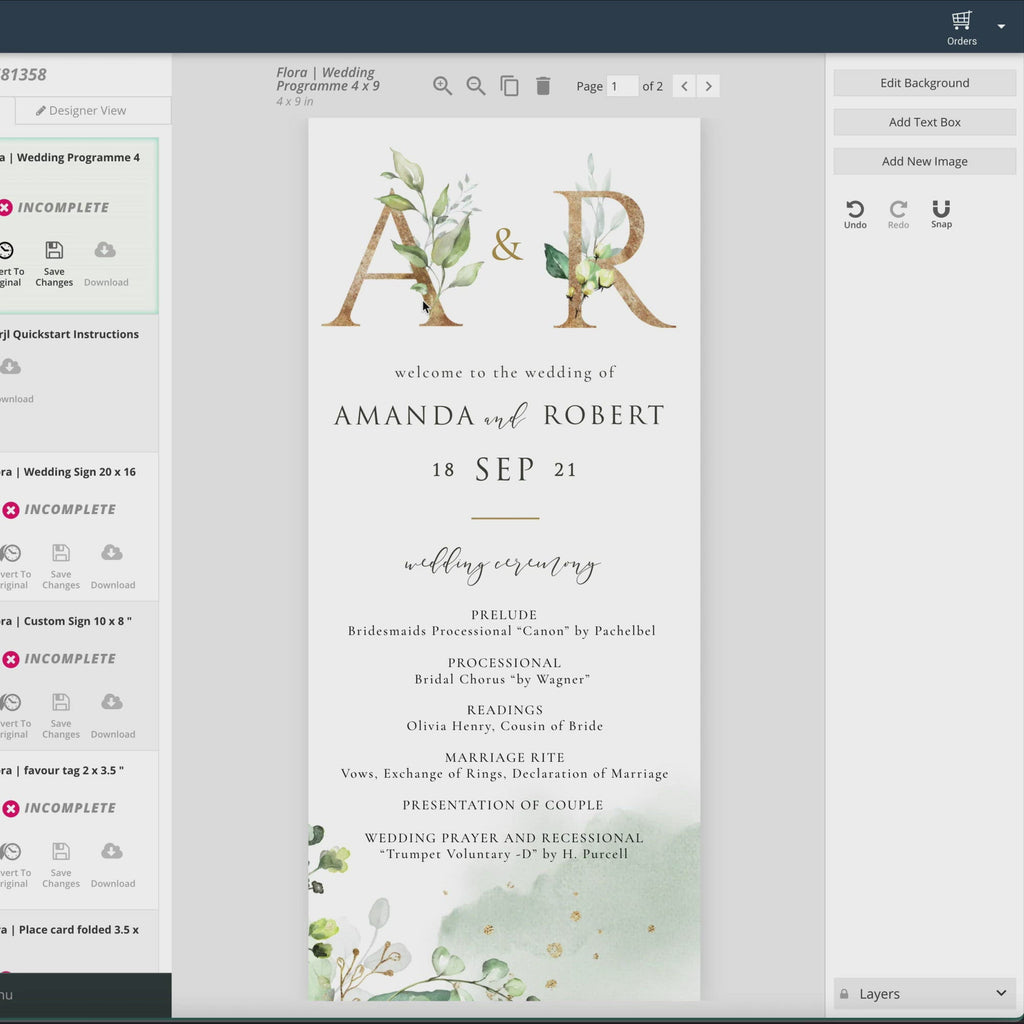Image resolution: width=1024 pixels, height=1024 pixels.
Task: Delete the current page with trash icon
Action: point(543,86)
